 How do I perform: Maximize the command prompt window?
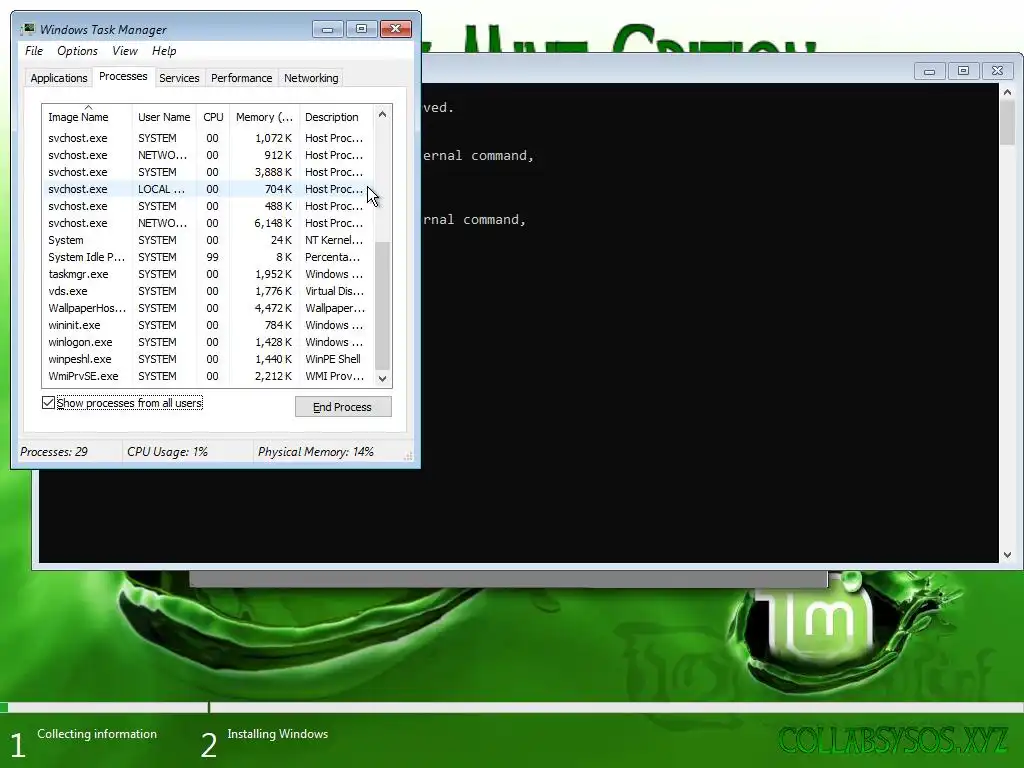click(963, 71)
